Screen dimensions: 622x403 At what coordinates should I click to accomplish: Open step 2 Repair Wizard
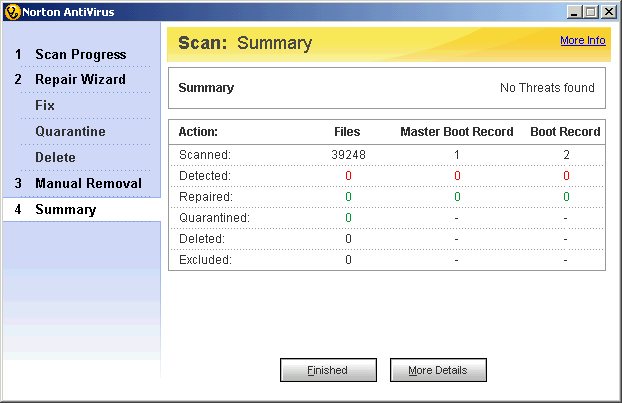(80, 79)
